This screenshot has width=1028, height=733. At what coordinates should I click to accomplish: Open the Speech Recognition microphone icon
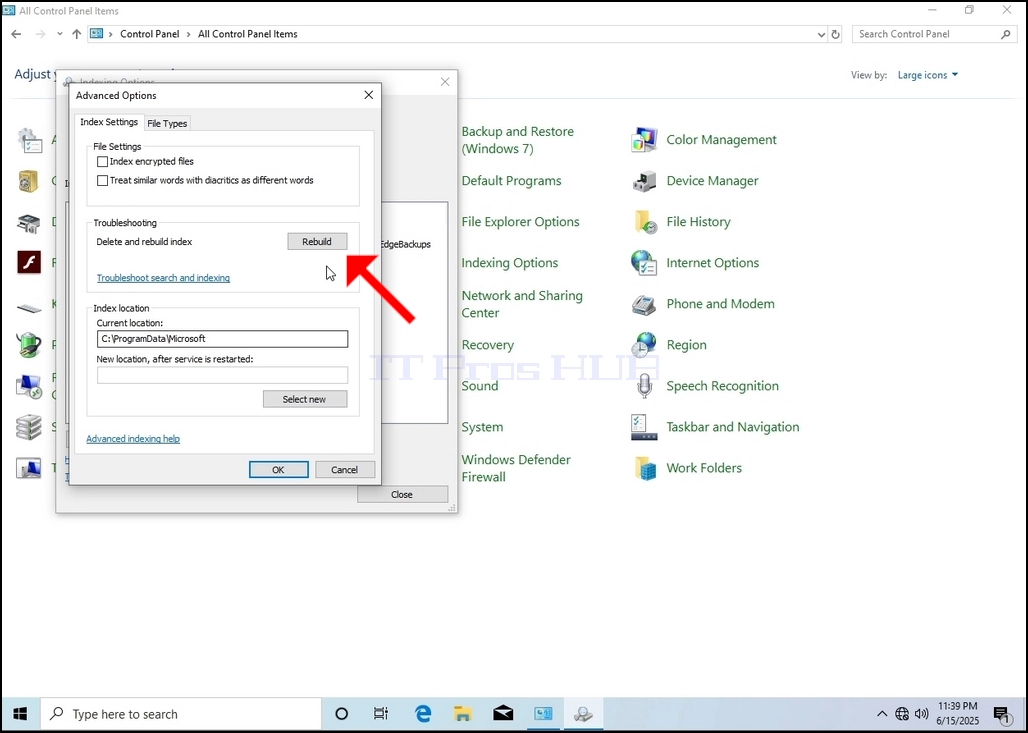pos(644,386)
